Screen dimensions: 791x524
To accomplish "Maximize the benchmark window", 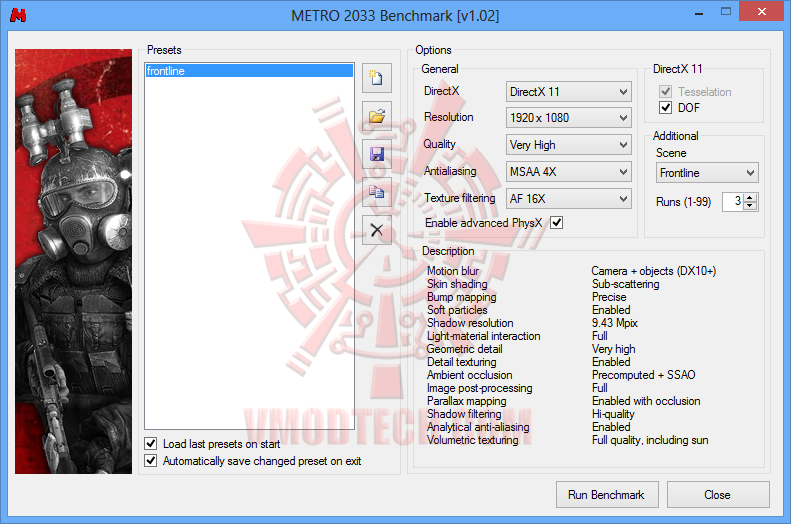I will click(x=725, y=12).
